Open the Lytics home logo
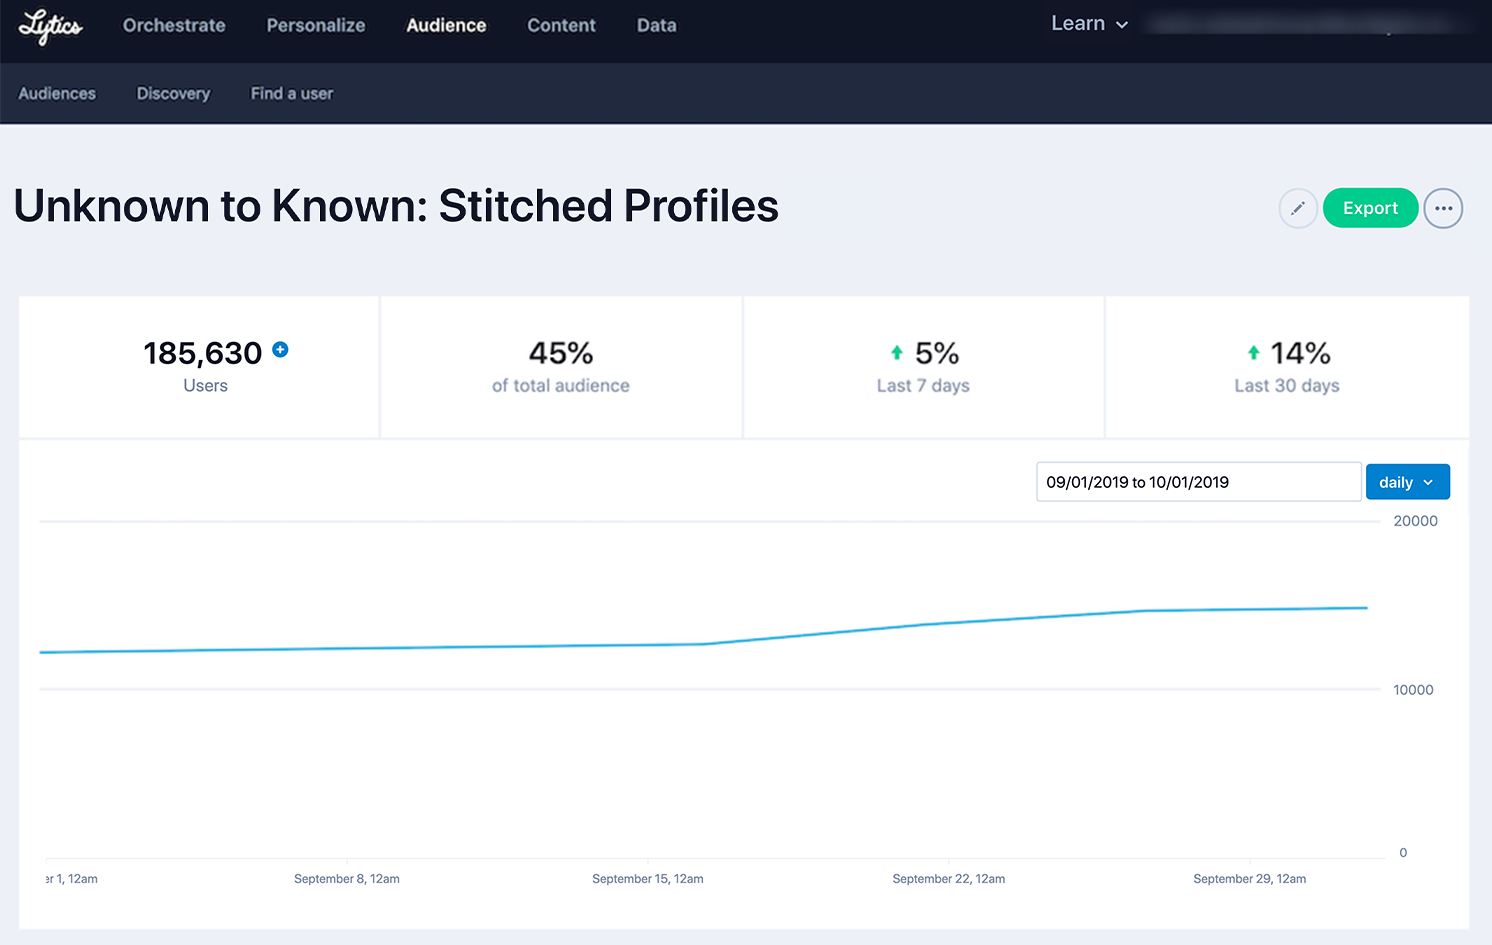This screenshot has width=1492, height=945. (x=51, y=27)
